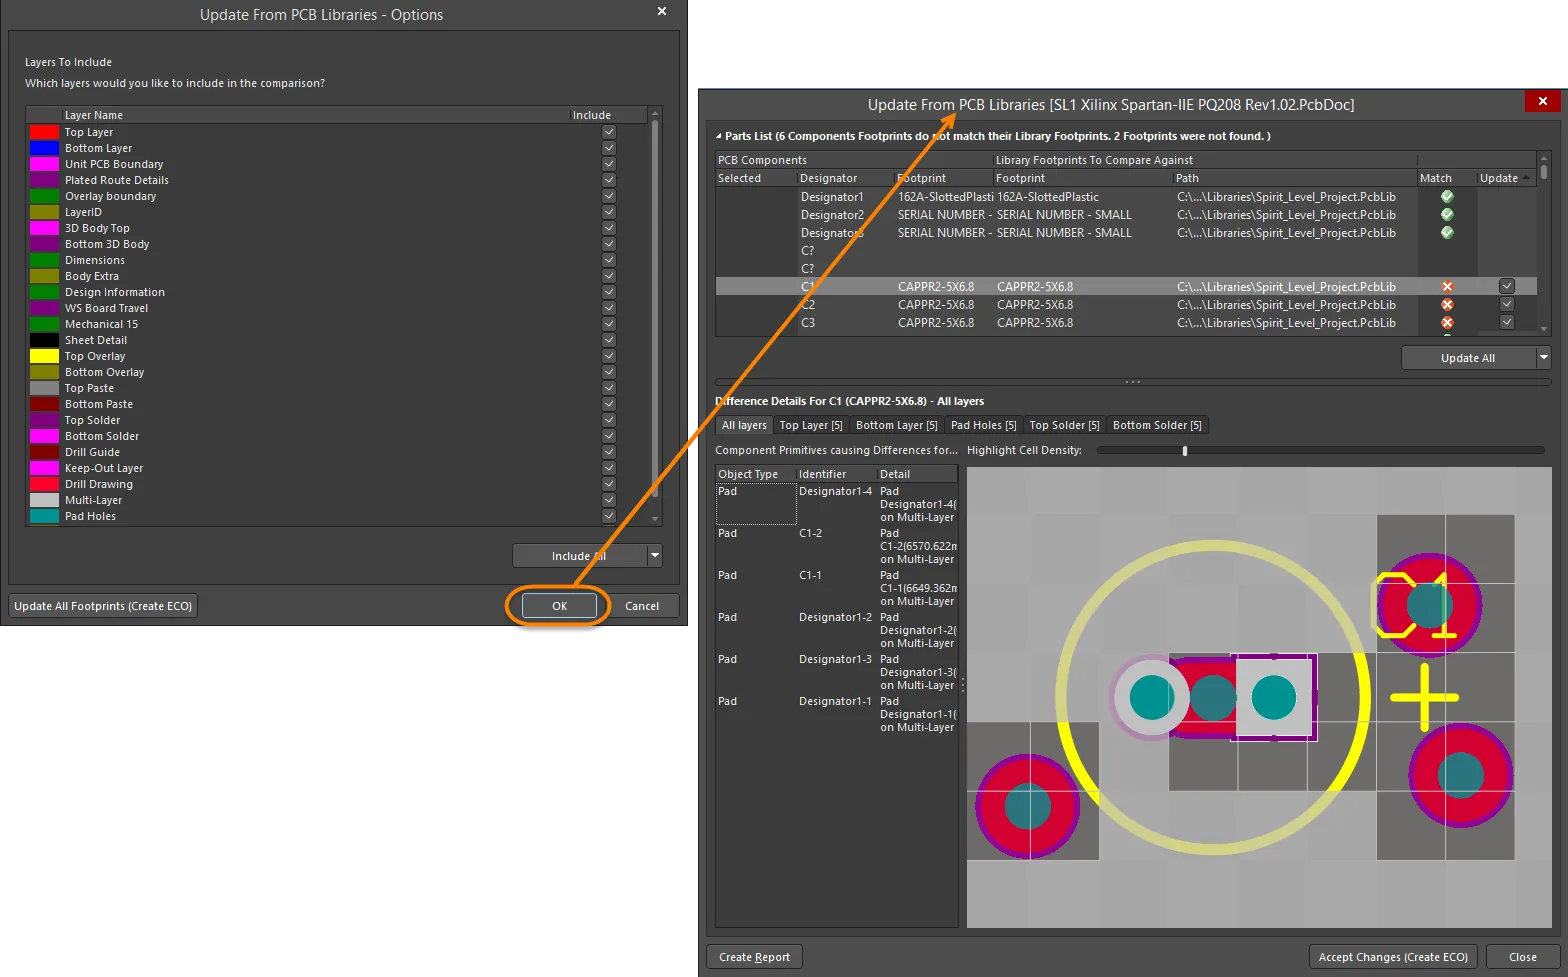Viewport: 1568px width, 977px height.
Task: Click the green match icon for Designator2
Action: [1446, 215]
